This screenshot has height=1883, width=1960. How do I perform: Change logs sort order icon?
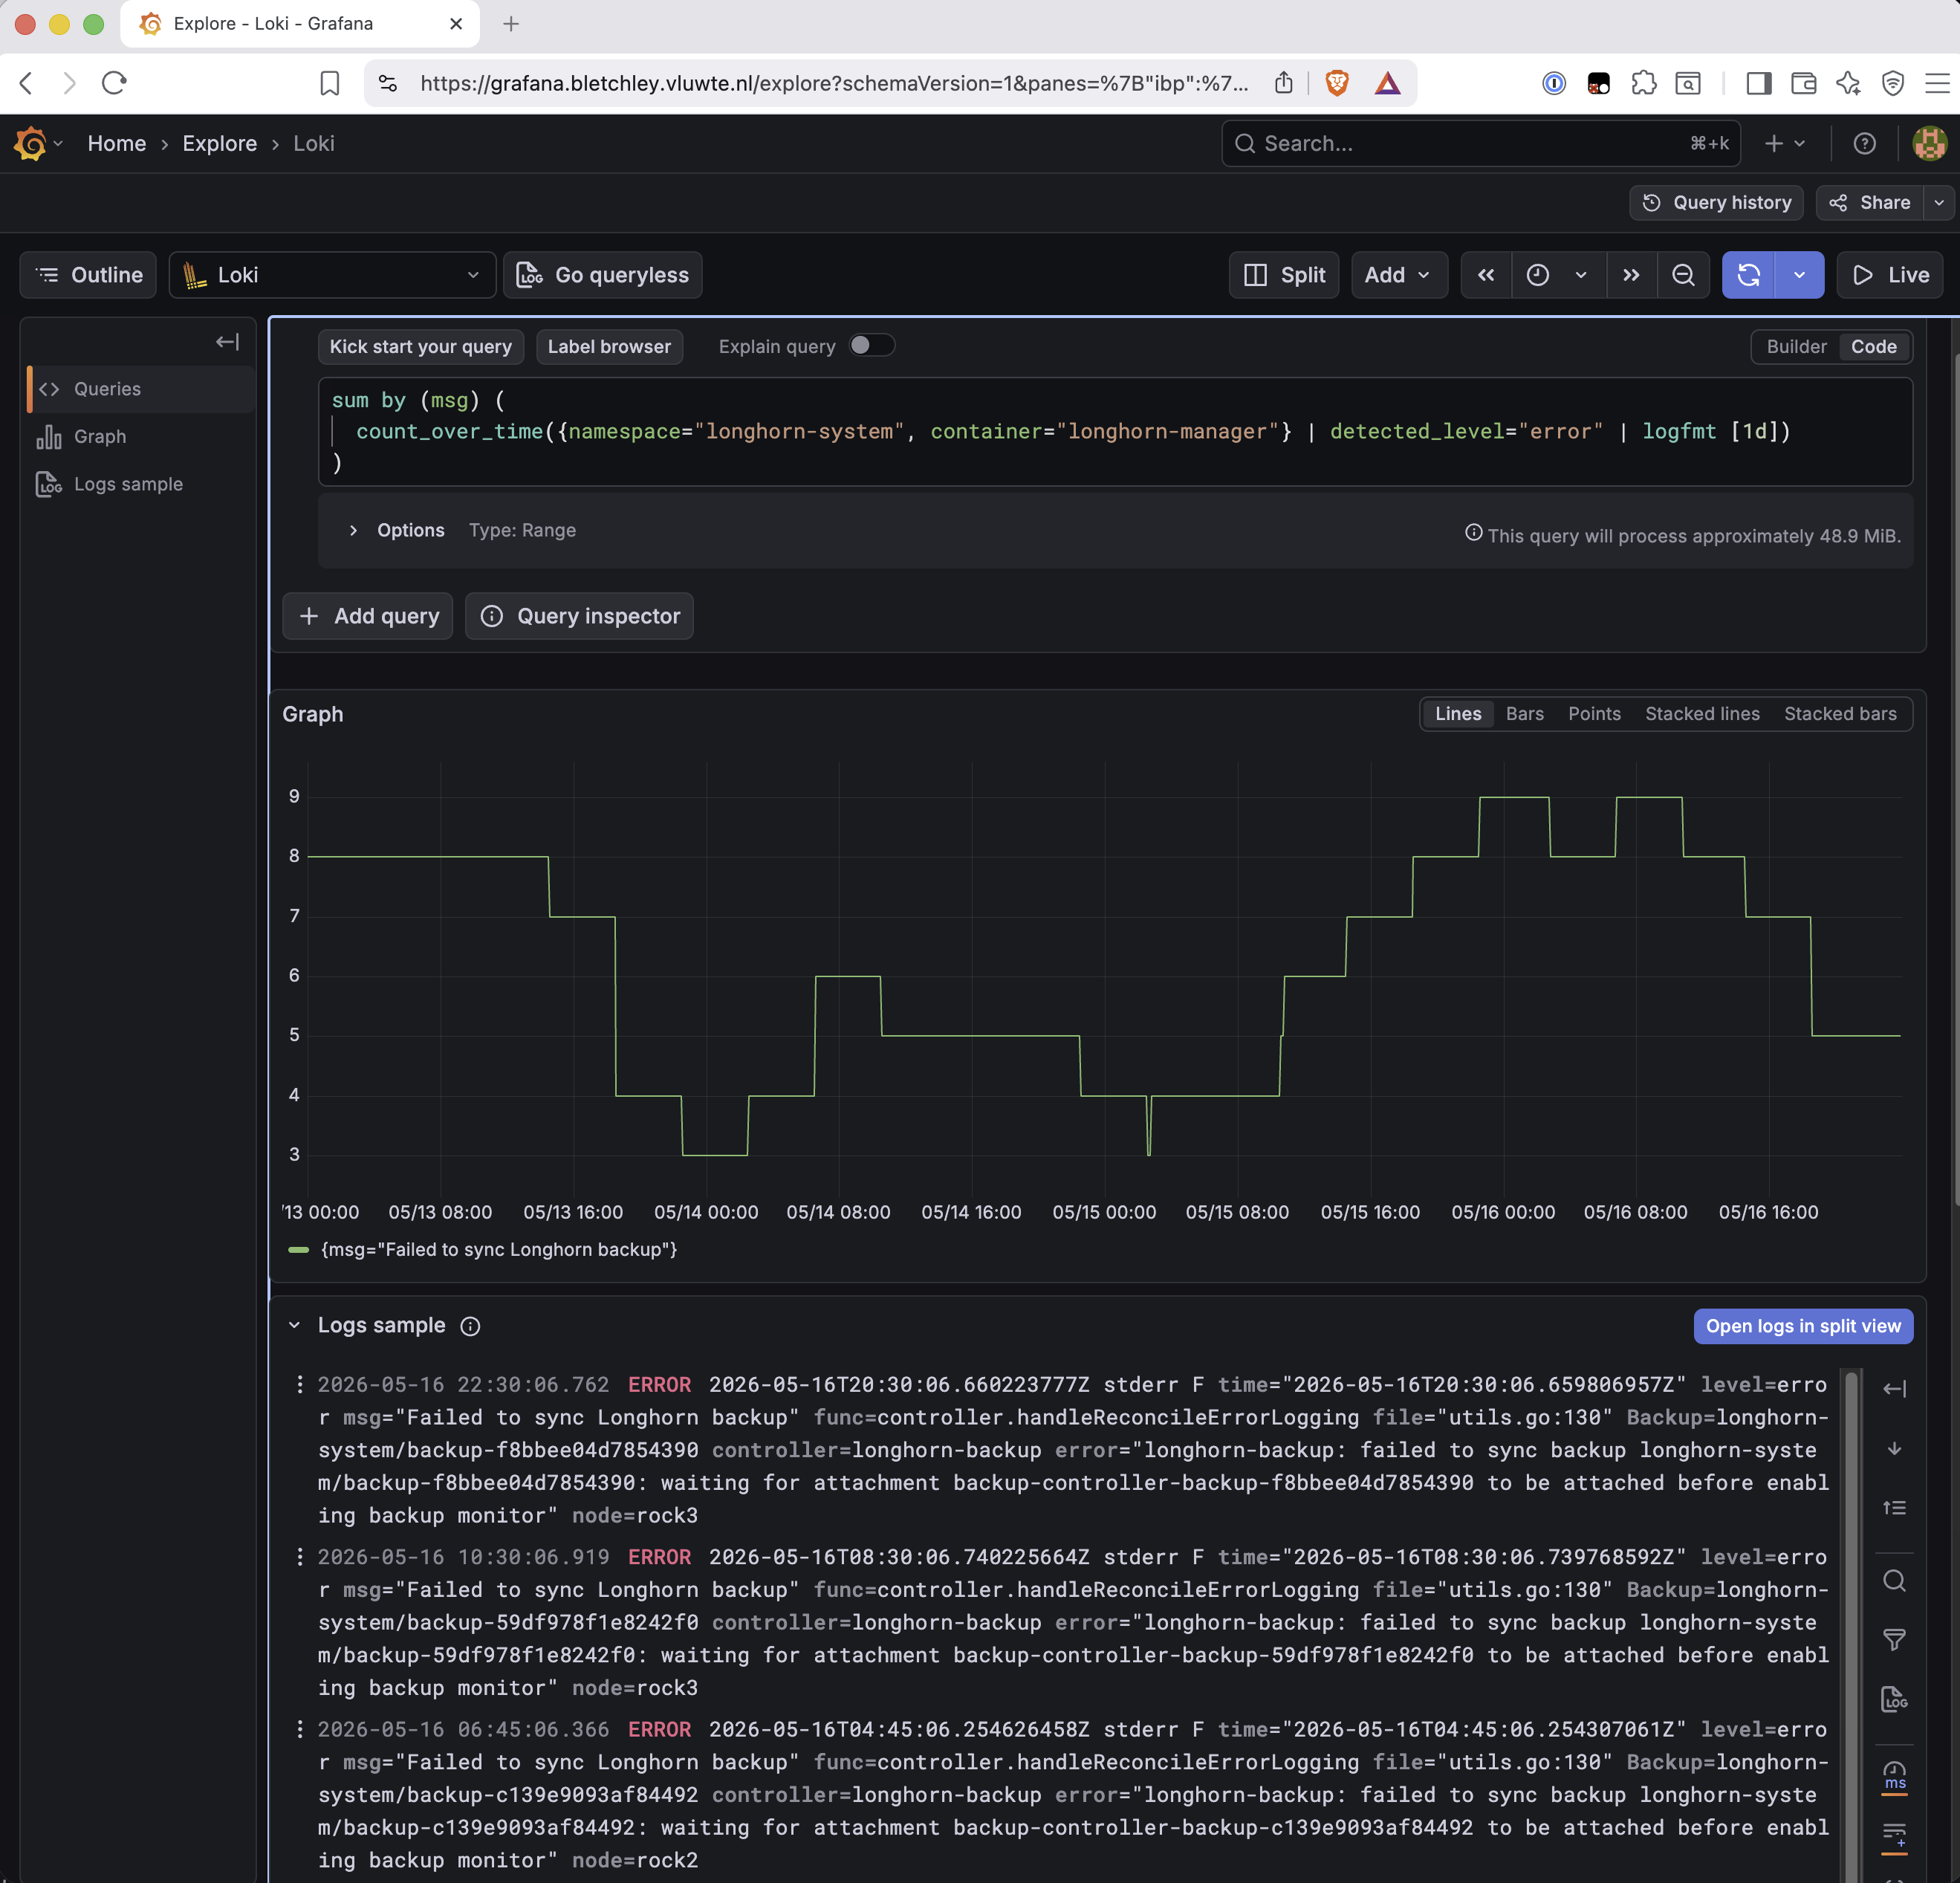[1894, 1508]
